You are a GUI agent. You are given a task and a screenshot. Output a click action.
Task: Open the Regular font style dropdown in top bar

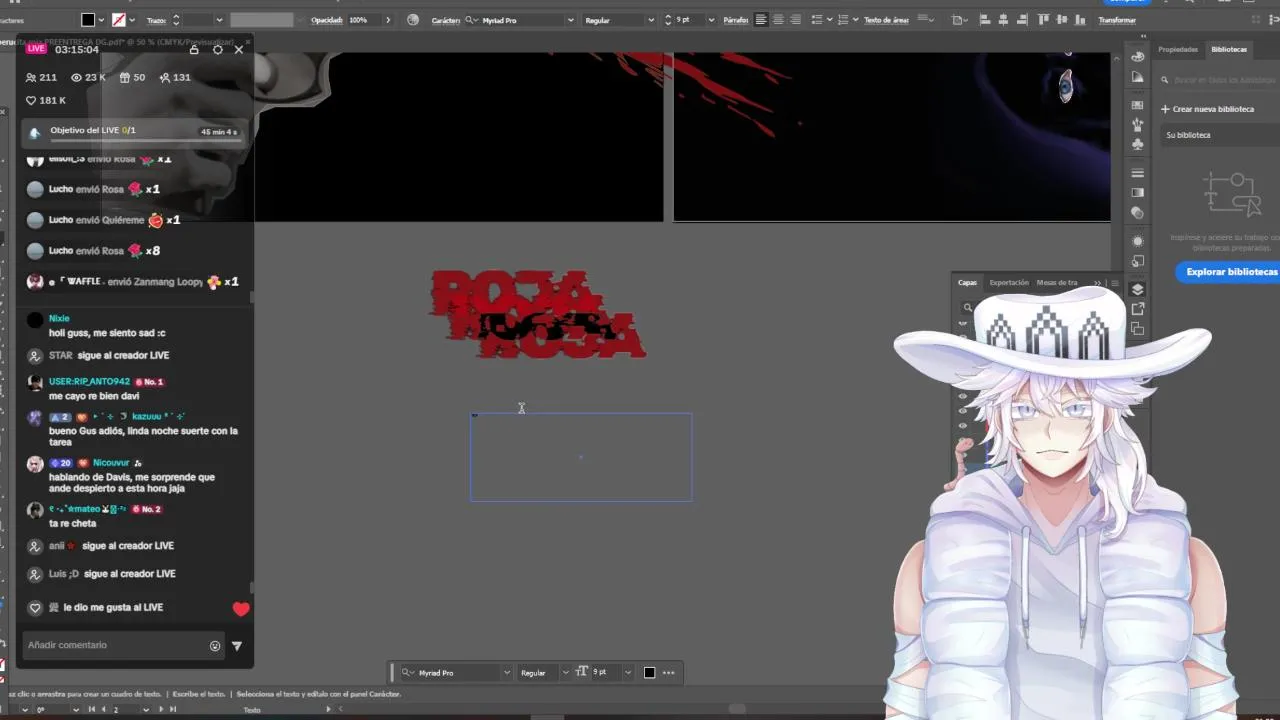(651, 20)
